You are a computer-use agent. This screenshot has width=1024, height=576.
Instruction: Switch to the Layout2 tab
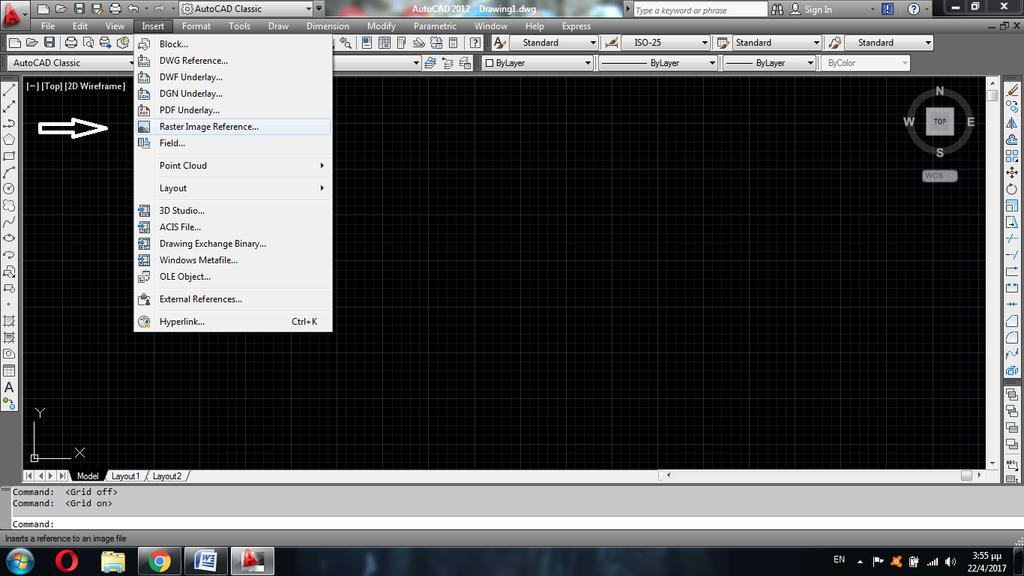point(167,476)
